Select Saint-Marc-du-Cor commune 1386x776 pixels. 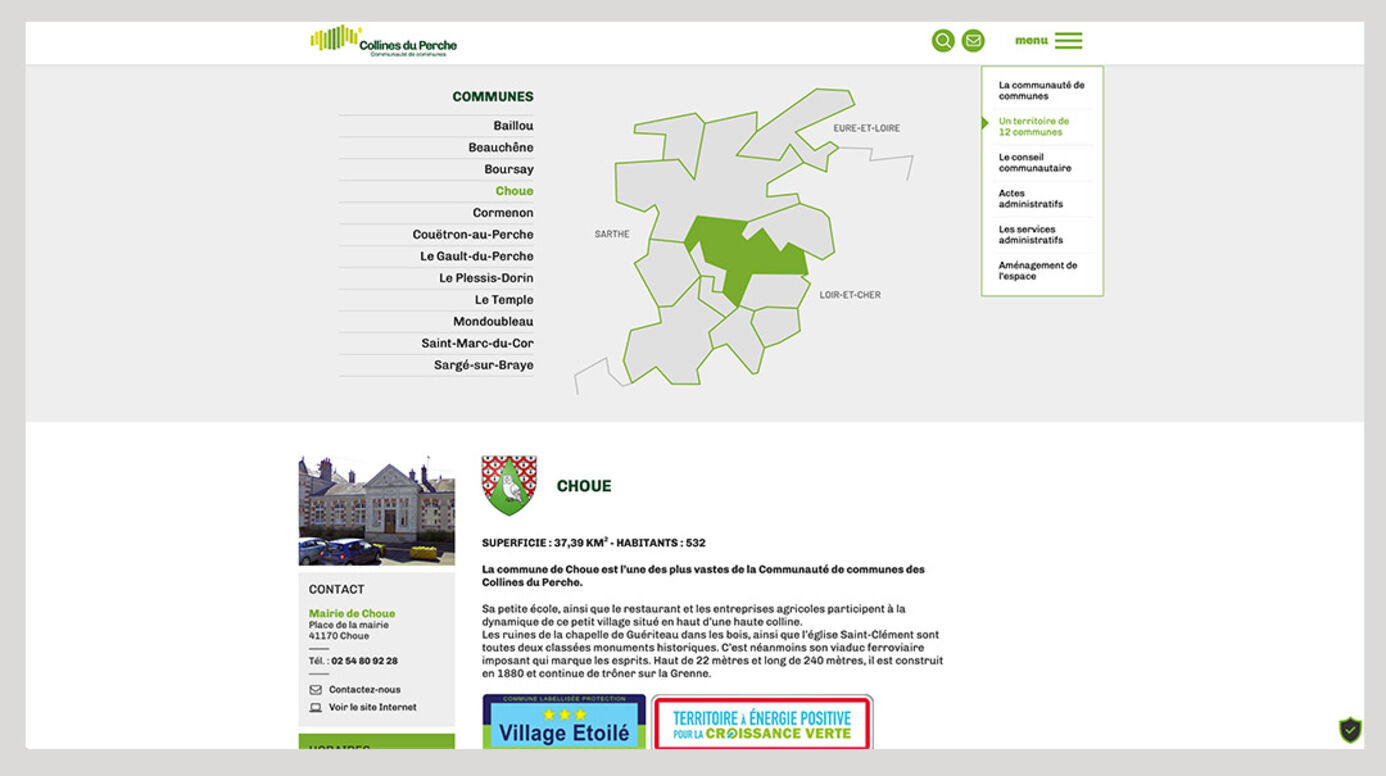click(477, 344)
